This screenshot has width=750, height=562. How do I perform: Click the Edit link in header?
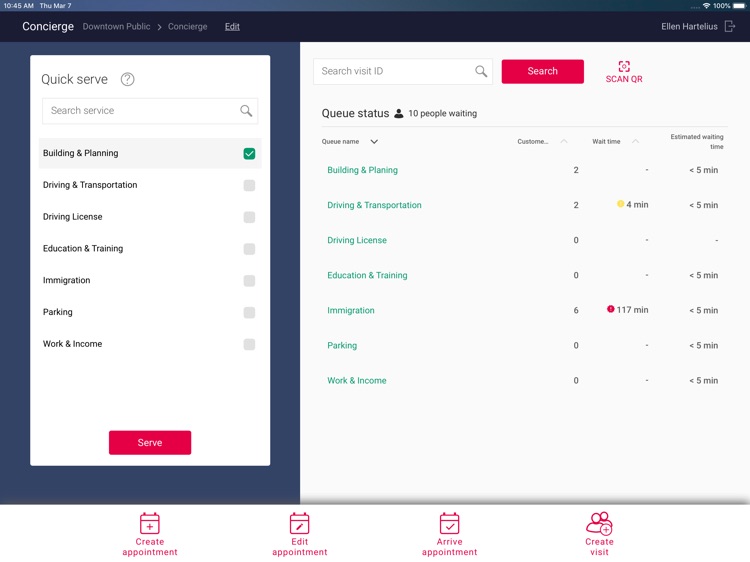point(232,26)
